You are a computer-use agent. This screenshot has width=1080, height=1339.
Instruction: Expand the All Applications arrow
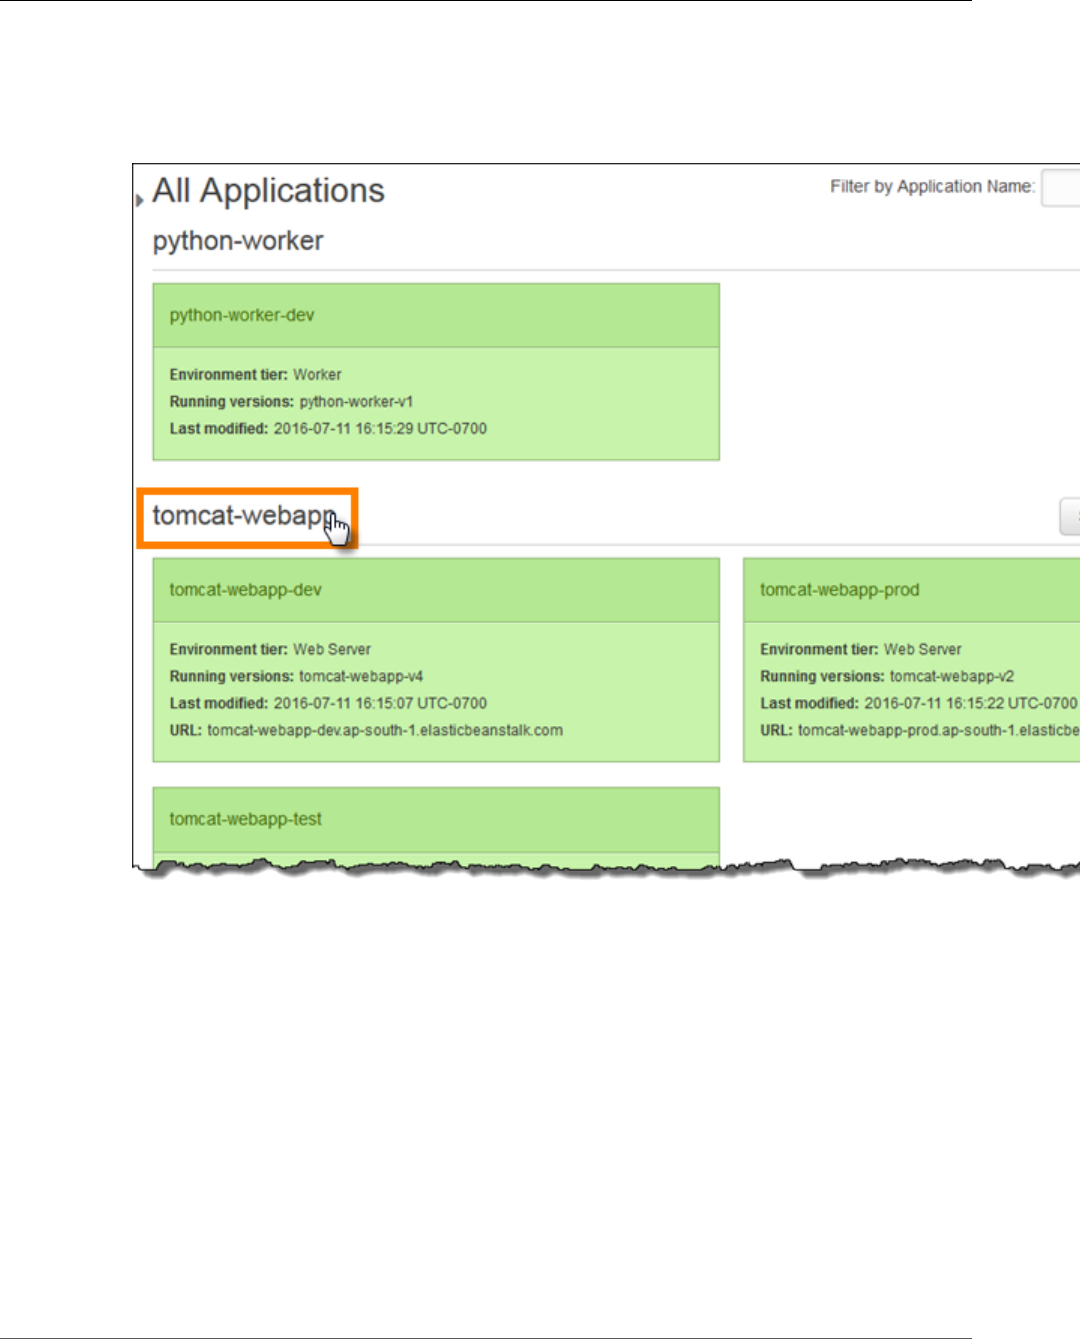point(139,200)
